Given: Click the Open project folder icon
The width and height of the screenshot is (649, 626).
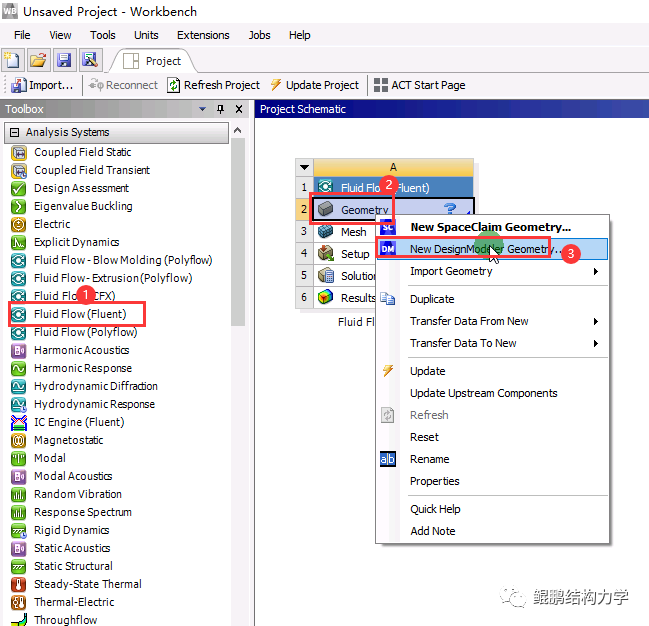Looking at the screenshot, I should click(38, 60).
